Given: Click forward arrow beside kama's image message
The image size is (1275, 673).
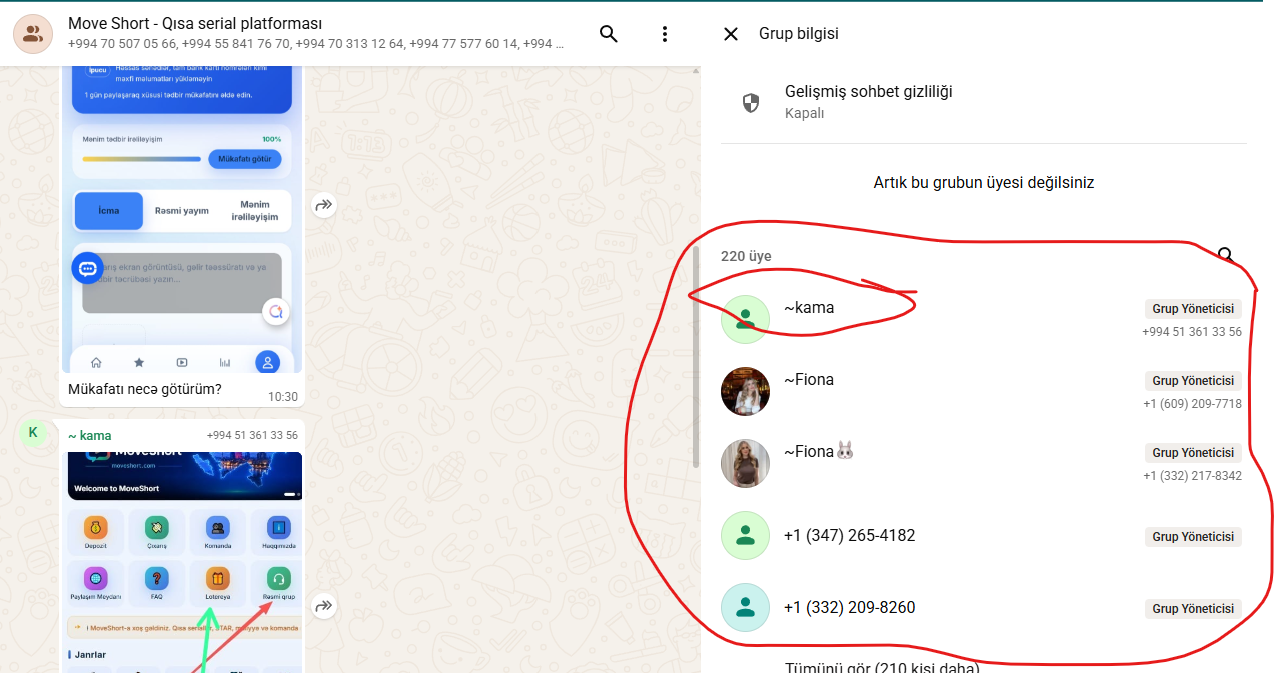Looking at the screenshot, I should (x=324, y=606).
